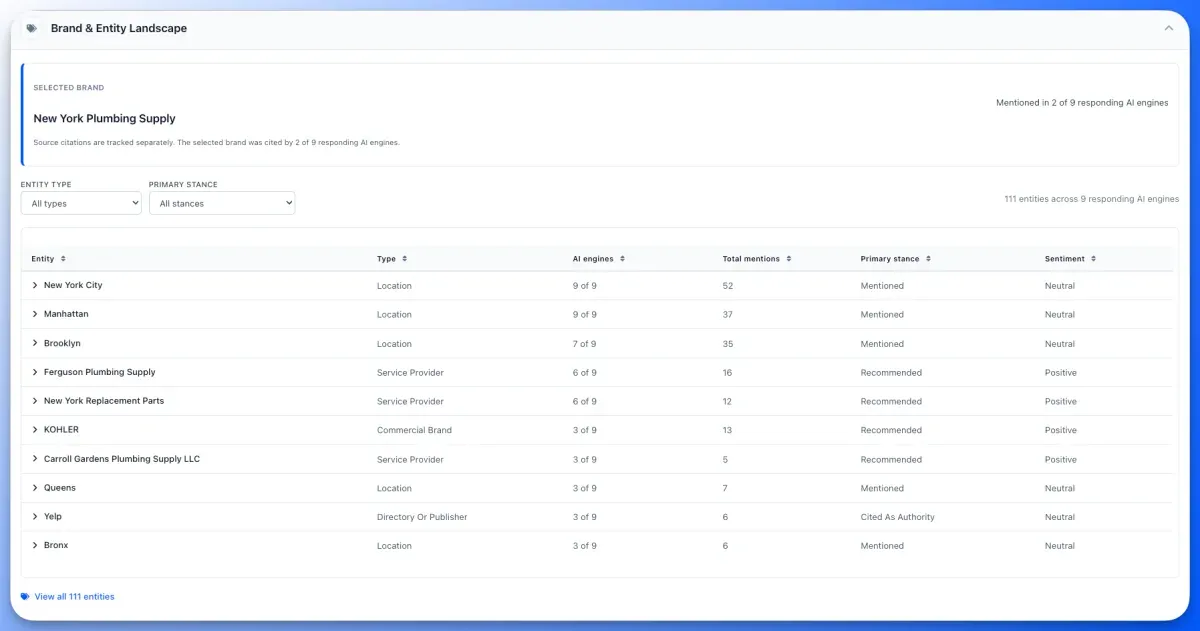
Task: Open the Primary Stance dropdown
Action: point(222,203)
